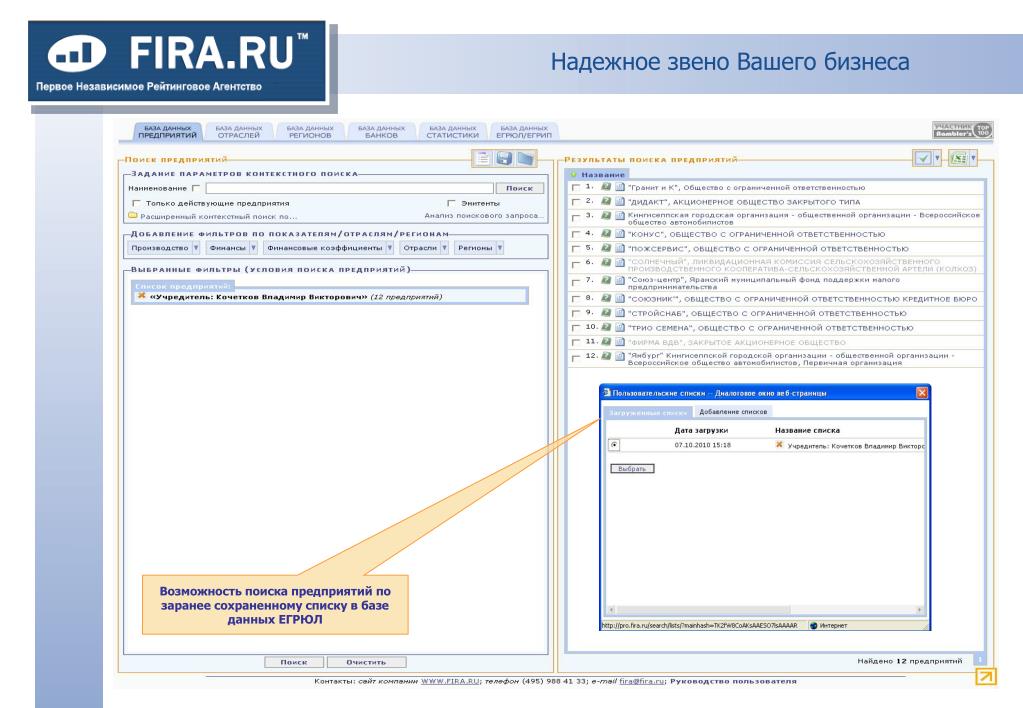Open document icon for ПОЖСЕРВИС row
Screen dimensions: 1023x708
[620, 248]
